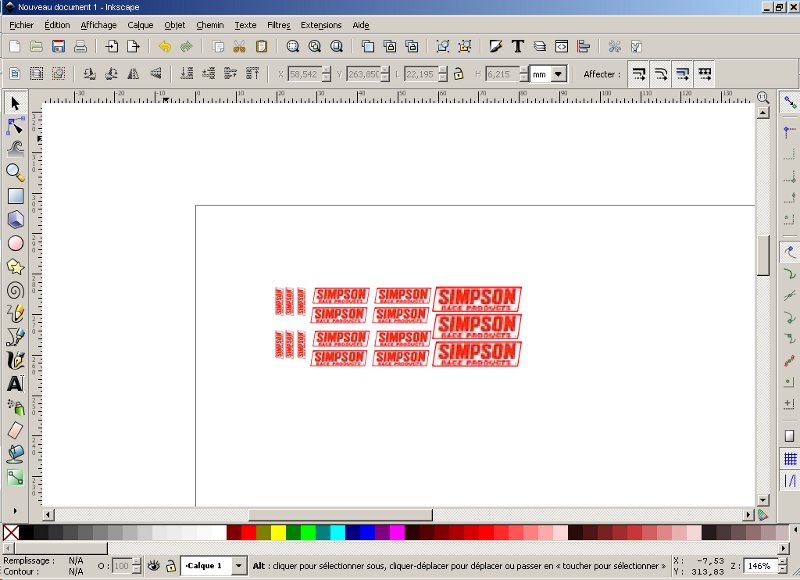Click the zoom 146% input field
The height and width of the screenshot is (580, 800).
coord(761,566)
